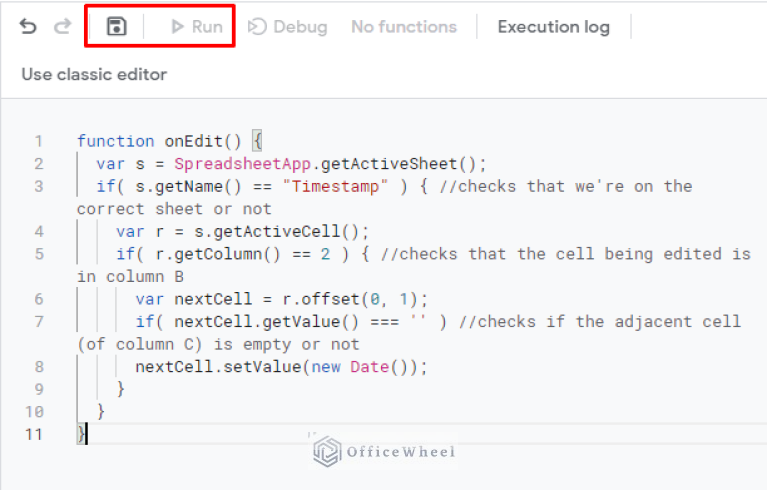
Task: Open the Execution log
Action: (553, 27)
